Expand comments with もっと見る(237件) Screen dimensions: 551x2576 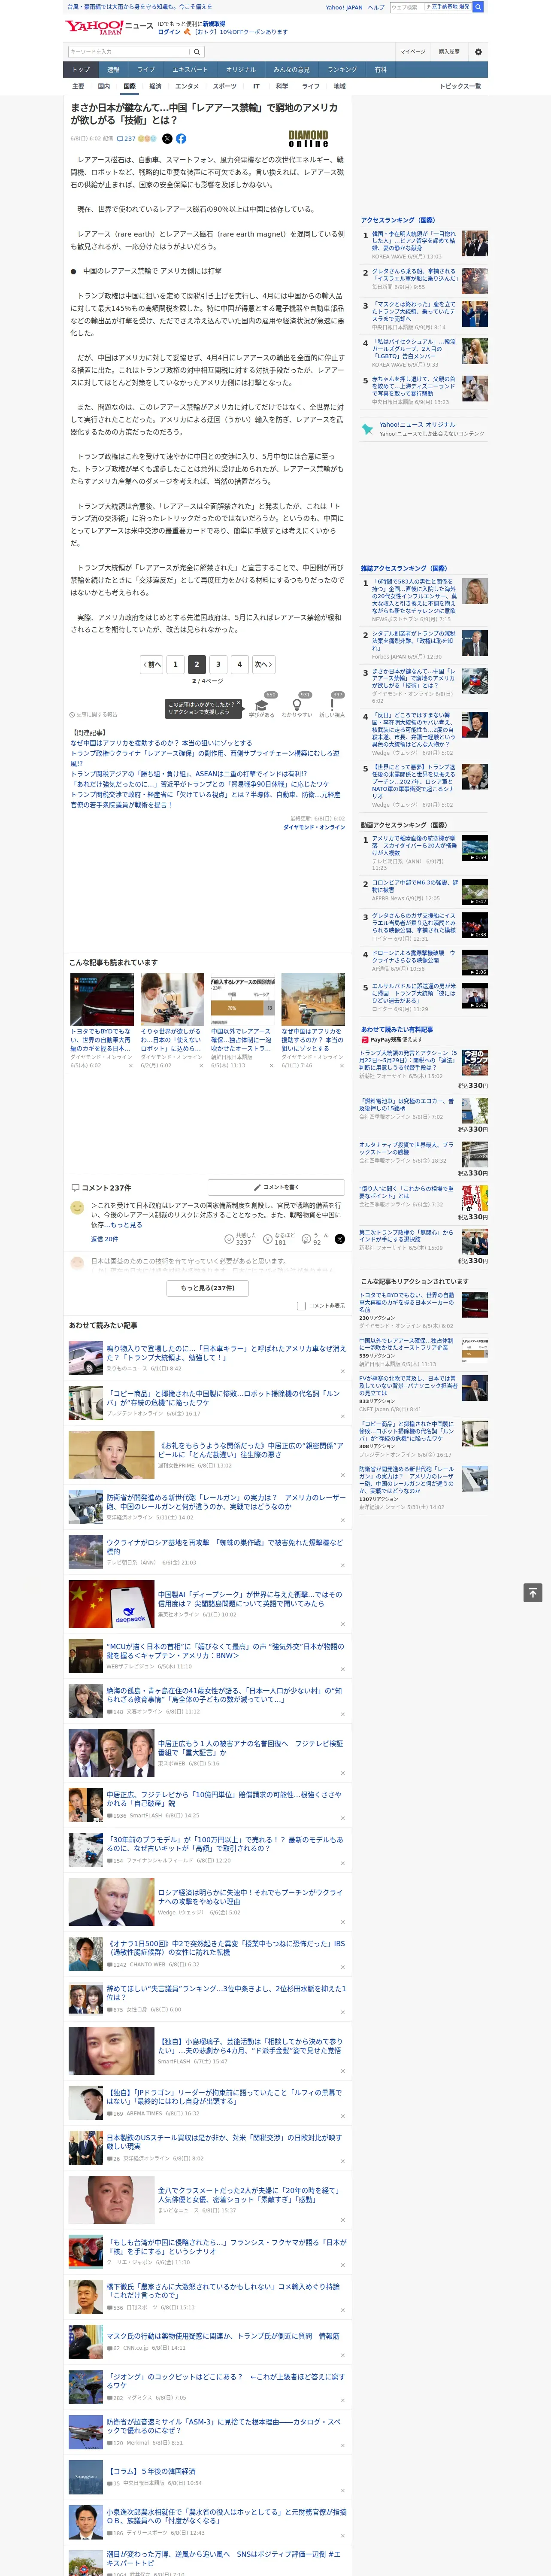(208, 1288)
